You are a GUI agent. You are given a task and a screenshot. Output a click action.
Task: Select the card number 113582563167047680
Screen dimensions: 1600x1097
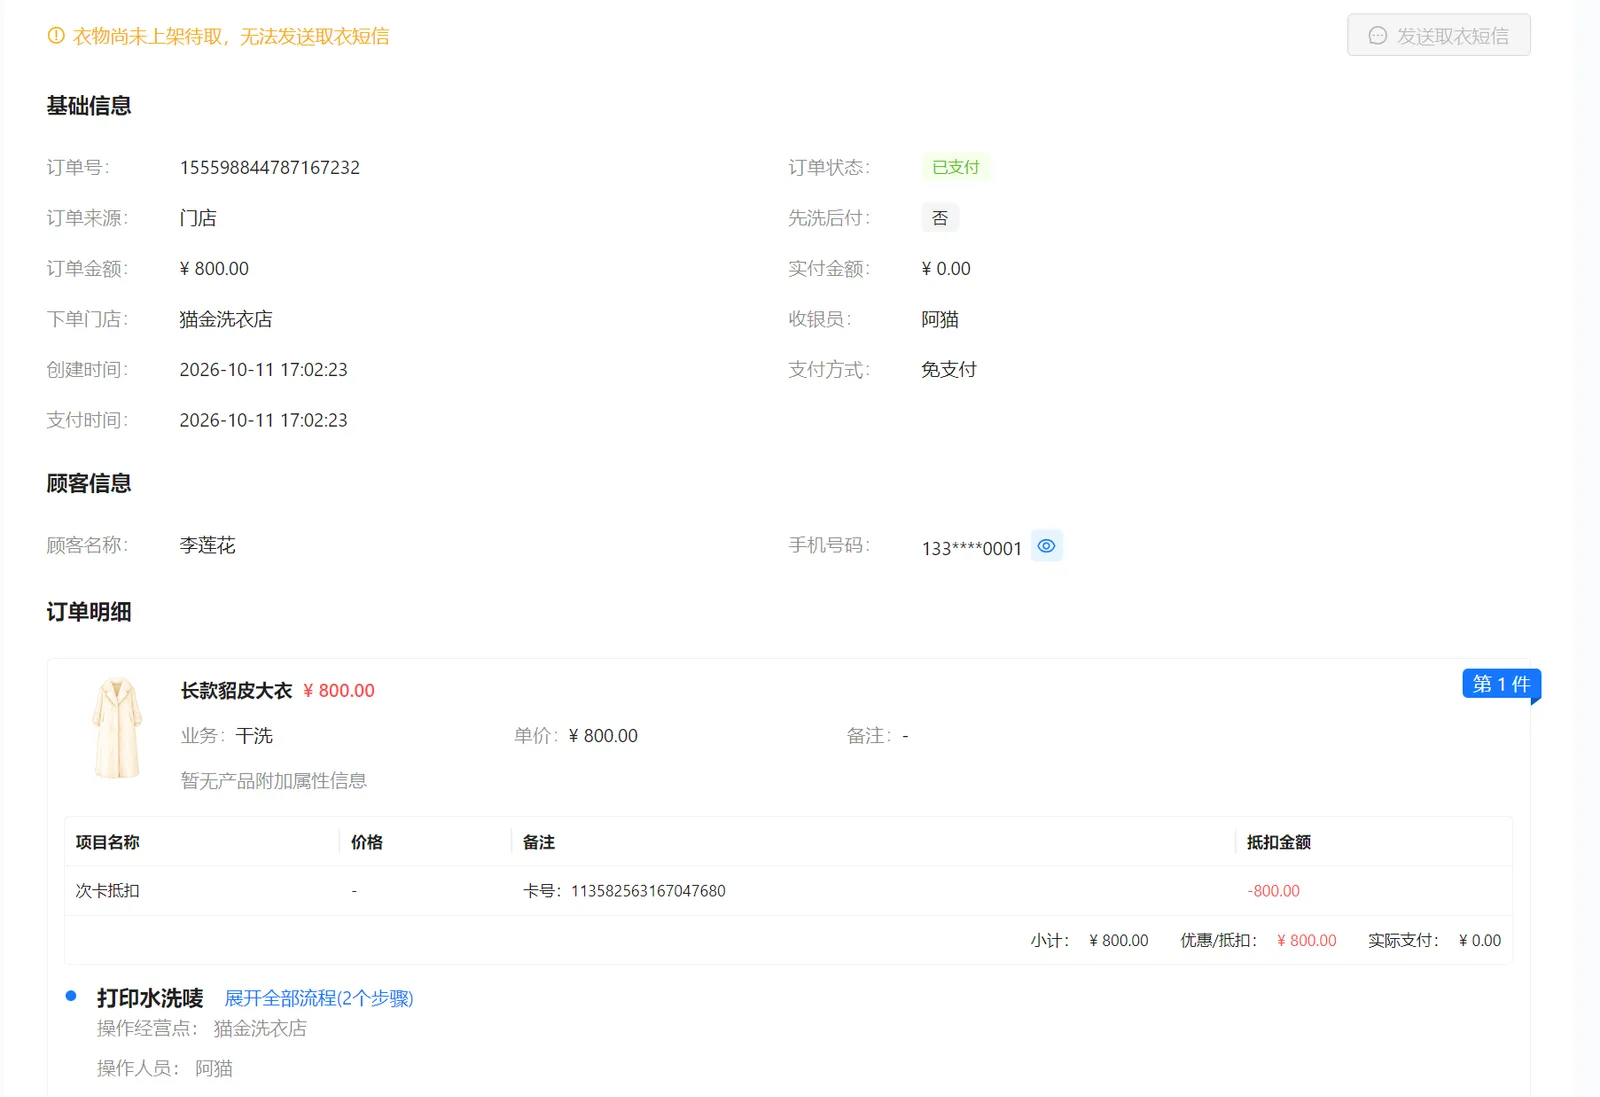(648, 891)
